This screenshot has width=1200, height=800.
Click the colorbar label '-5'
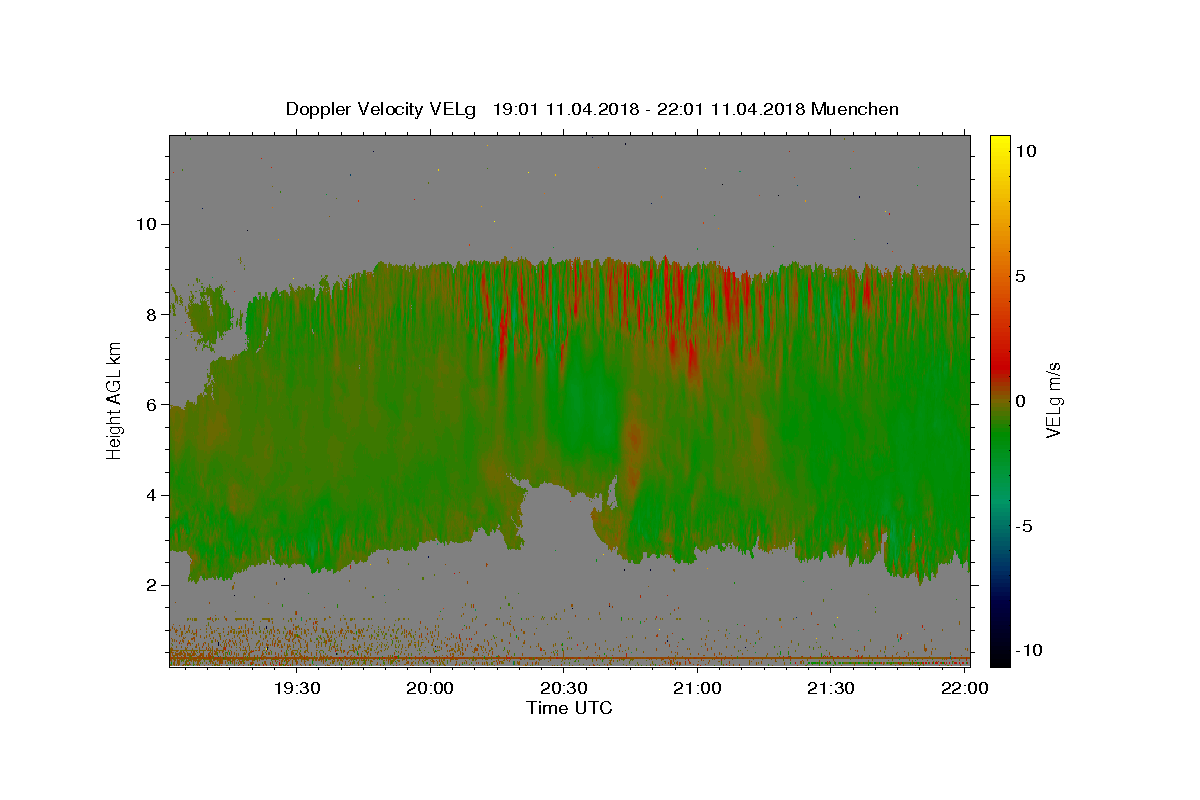[1024, 525]
